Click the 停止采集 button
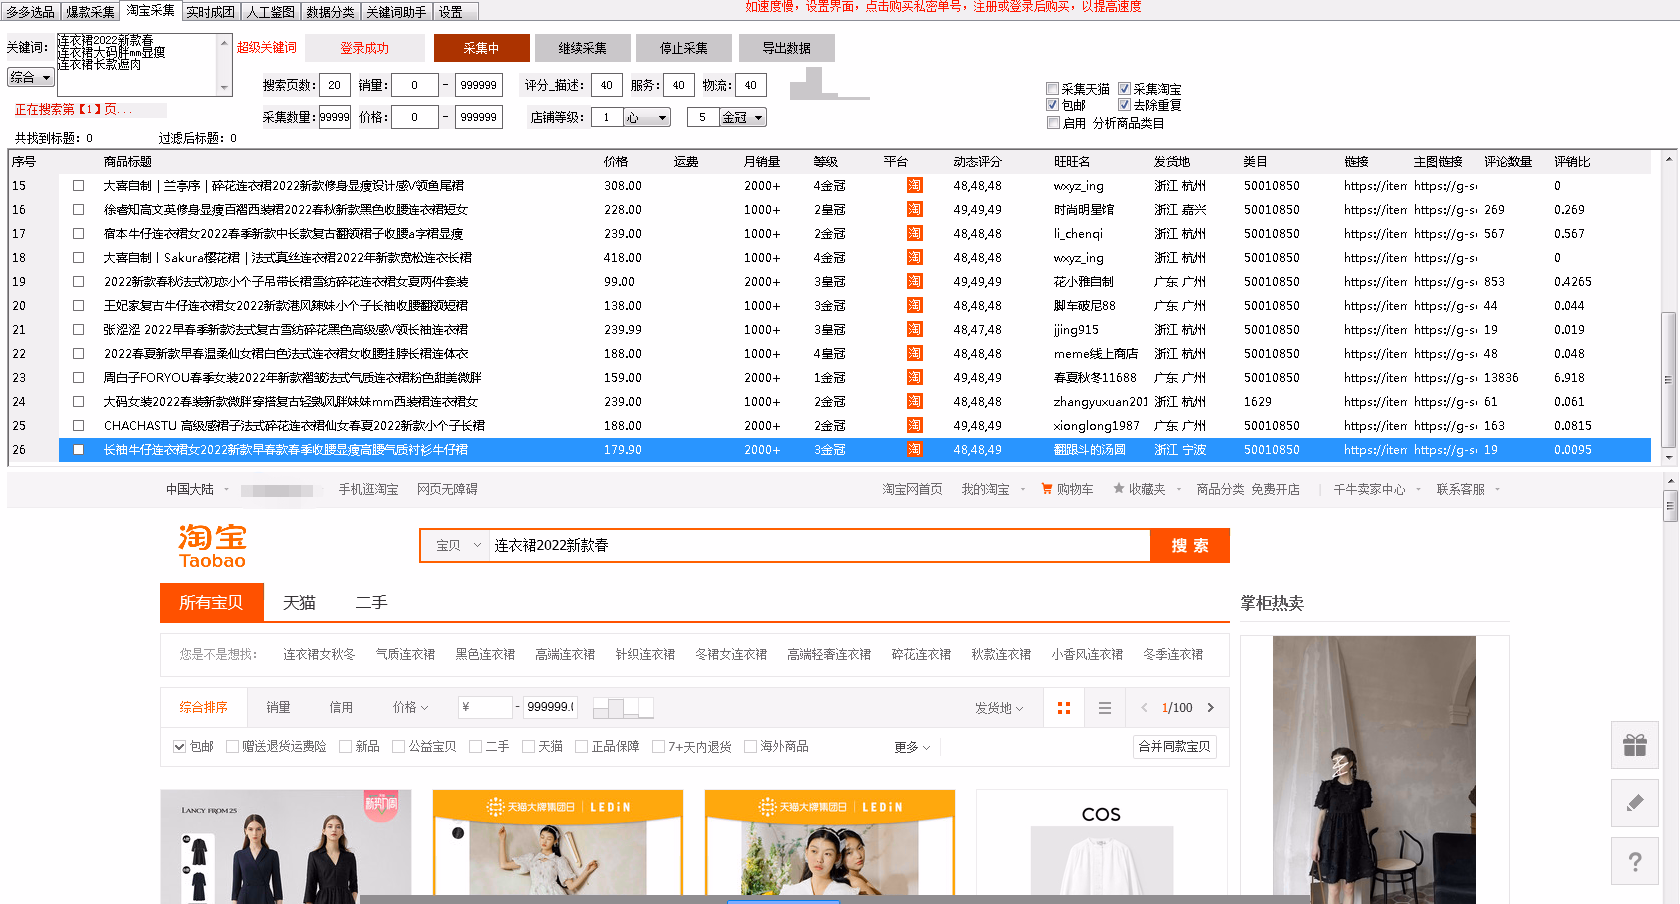Viewport: 1680px width, 904px height. coord(684,48)
